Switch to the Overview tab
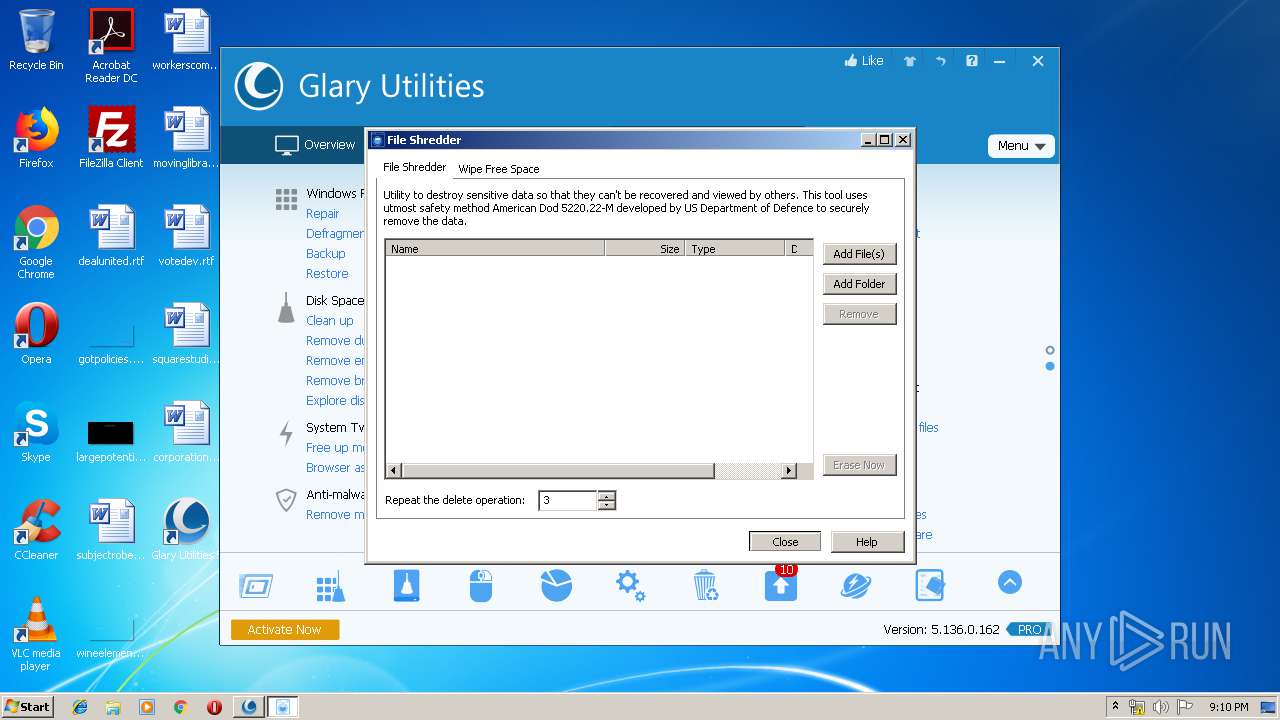Viewport: 1280px width, 720px height. coord(315,145)
